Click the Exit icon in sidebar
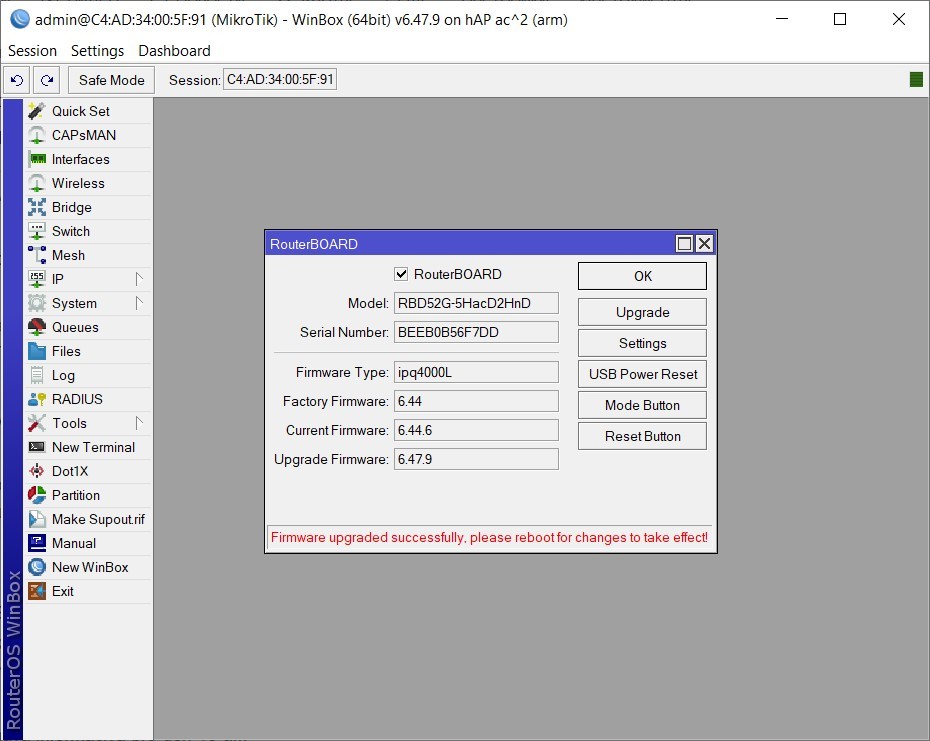Viewport: 930px width, 741px height. click(x=37, y=591)
